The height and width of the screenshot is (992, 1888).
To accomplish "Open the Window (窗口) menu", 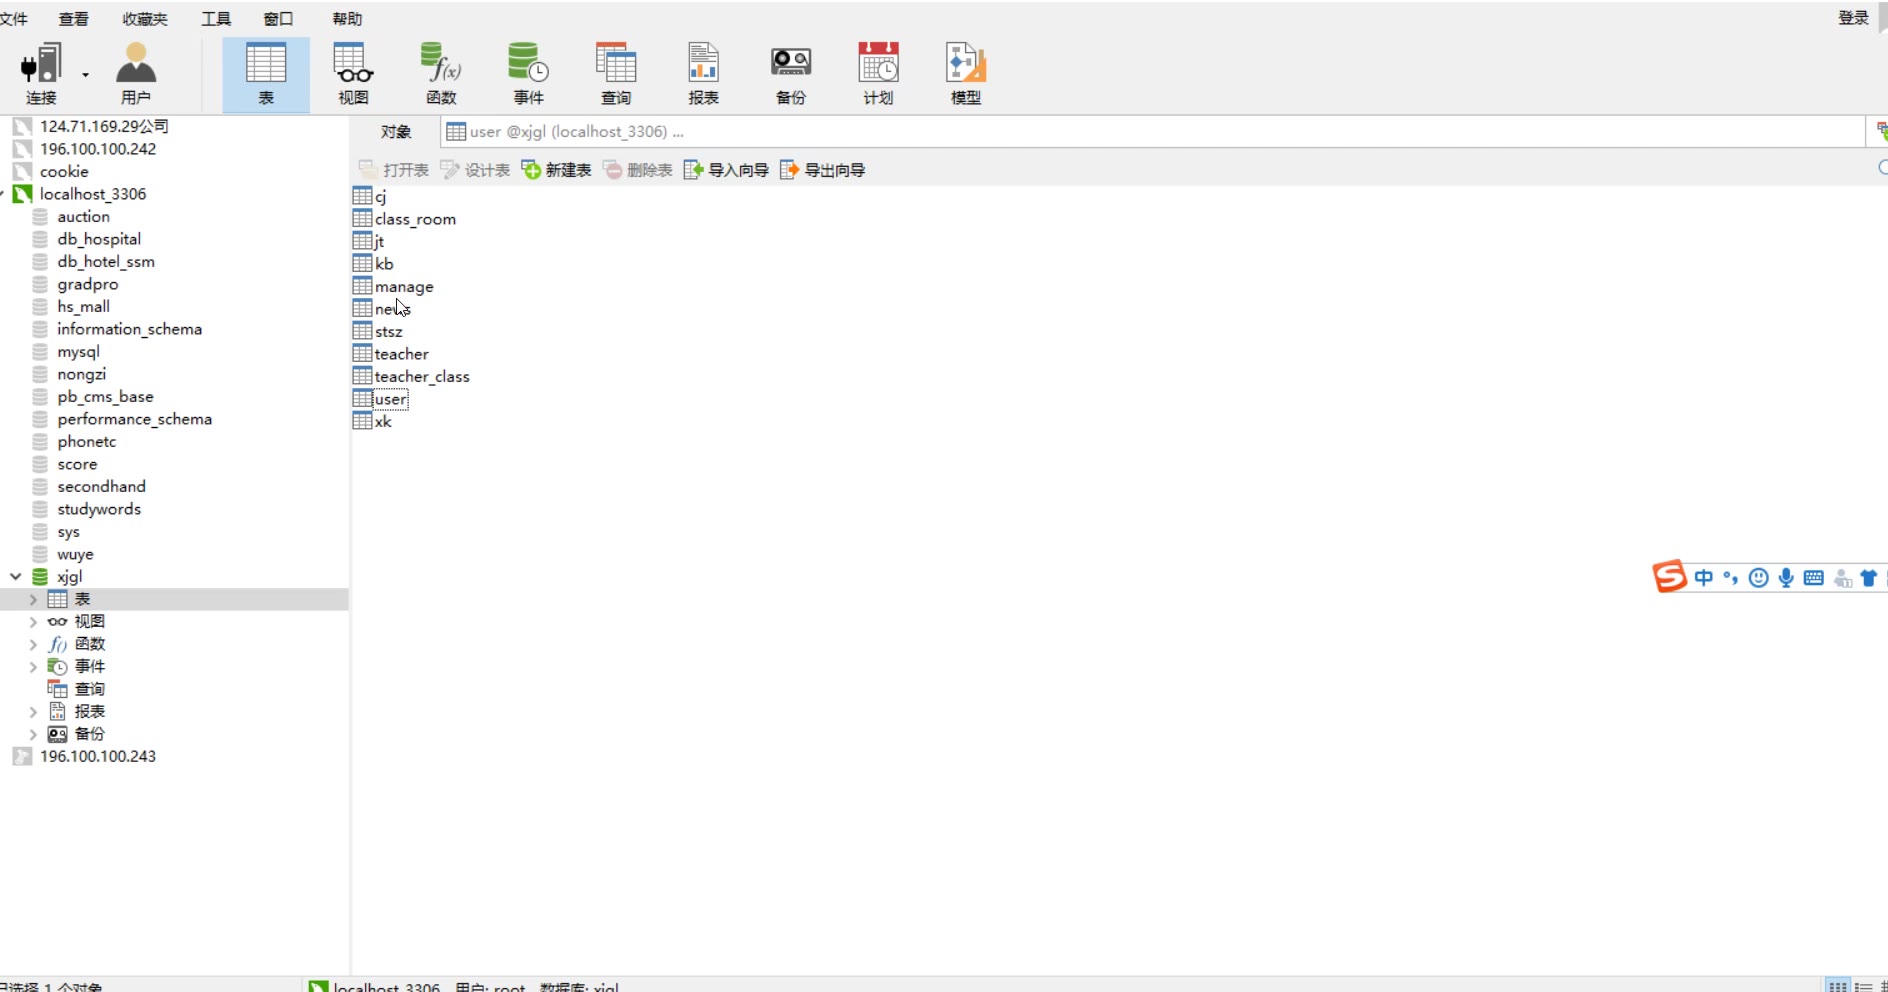I will 278,18.
